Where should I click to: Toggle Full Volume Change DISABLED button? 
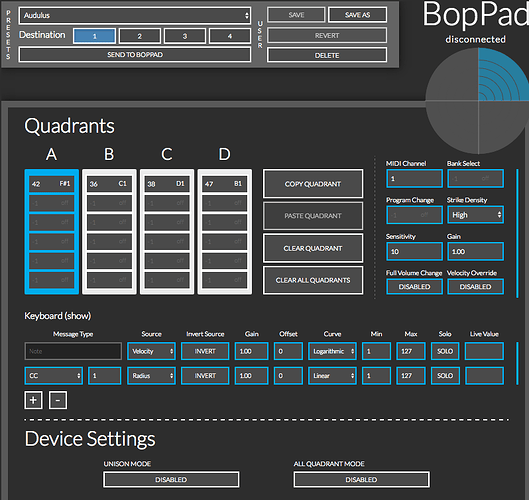[x=414, y=287]
